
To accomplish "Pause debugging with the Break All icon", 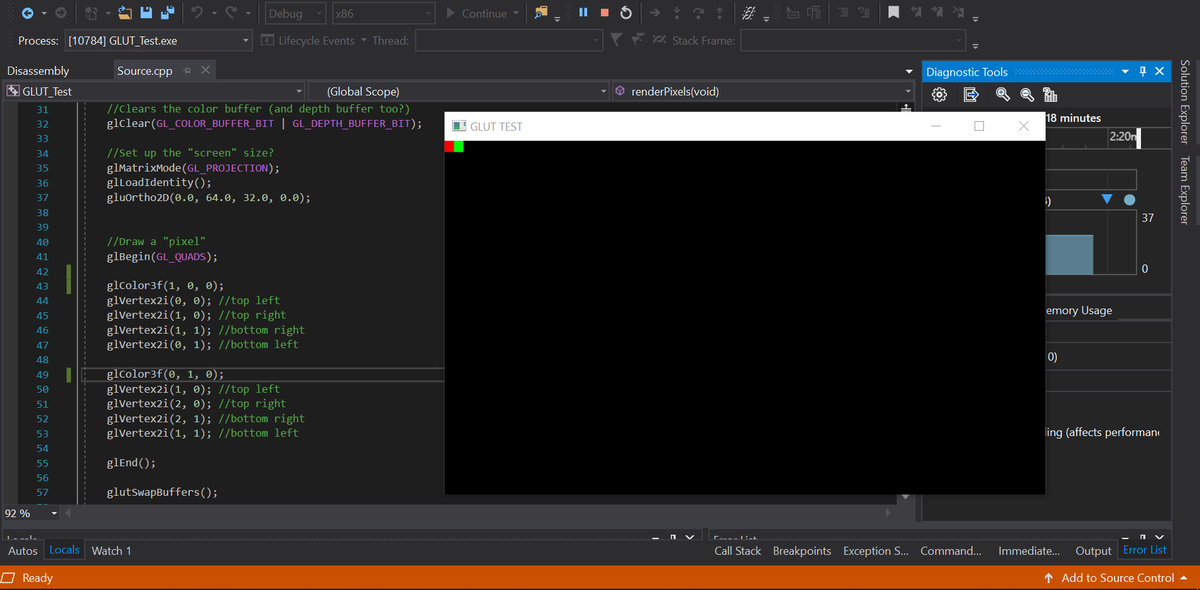I will click(x=582, y=14).
